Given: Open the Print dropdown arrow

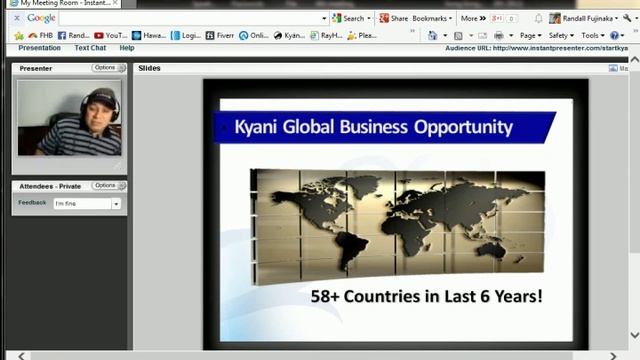Looking at the screenshot, I should pos(511,36).
